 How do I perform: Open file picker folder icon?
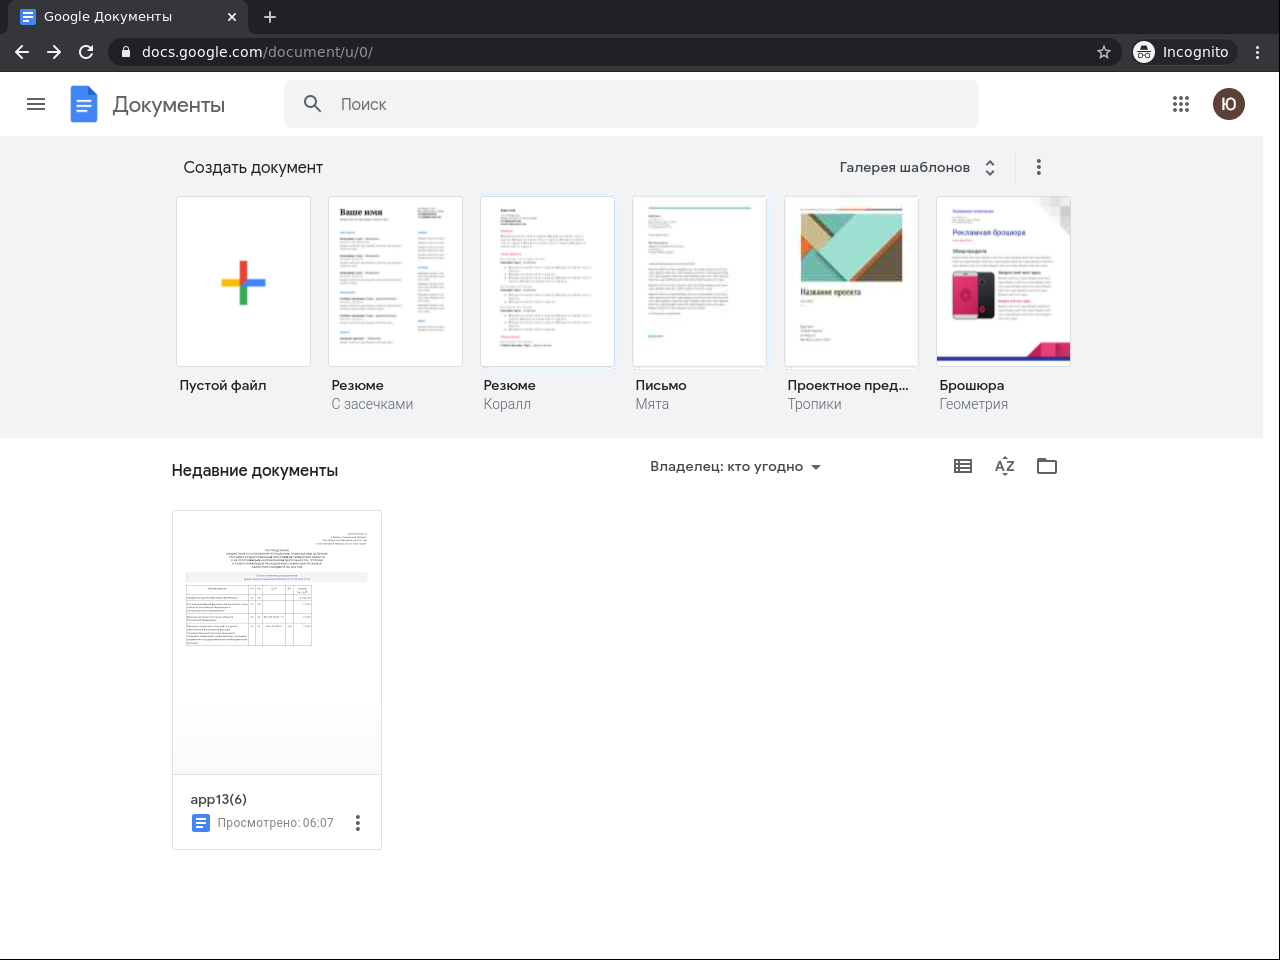click(1047, 466)
